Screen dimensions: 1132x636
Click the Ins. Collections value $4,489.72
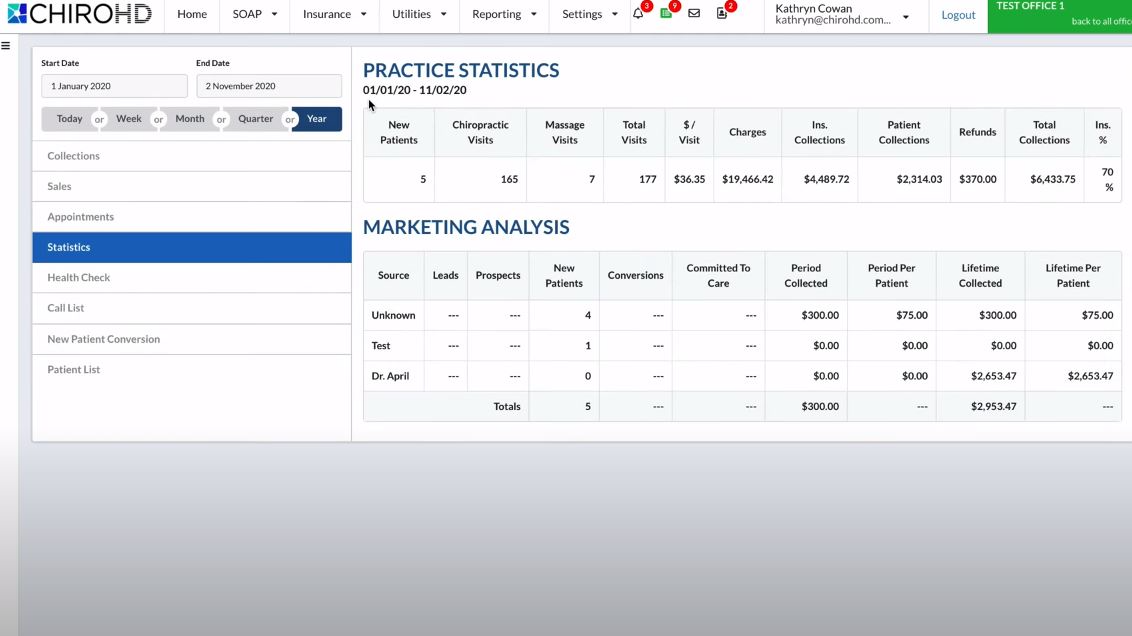pos(826,179)
